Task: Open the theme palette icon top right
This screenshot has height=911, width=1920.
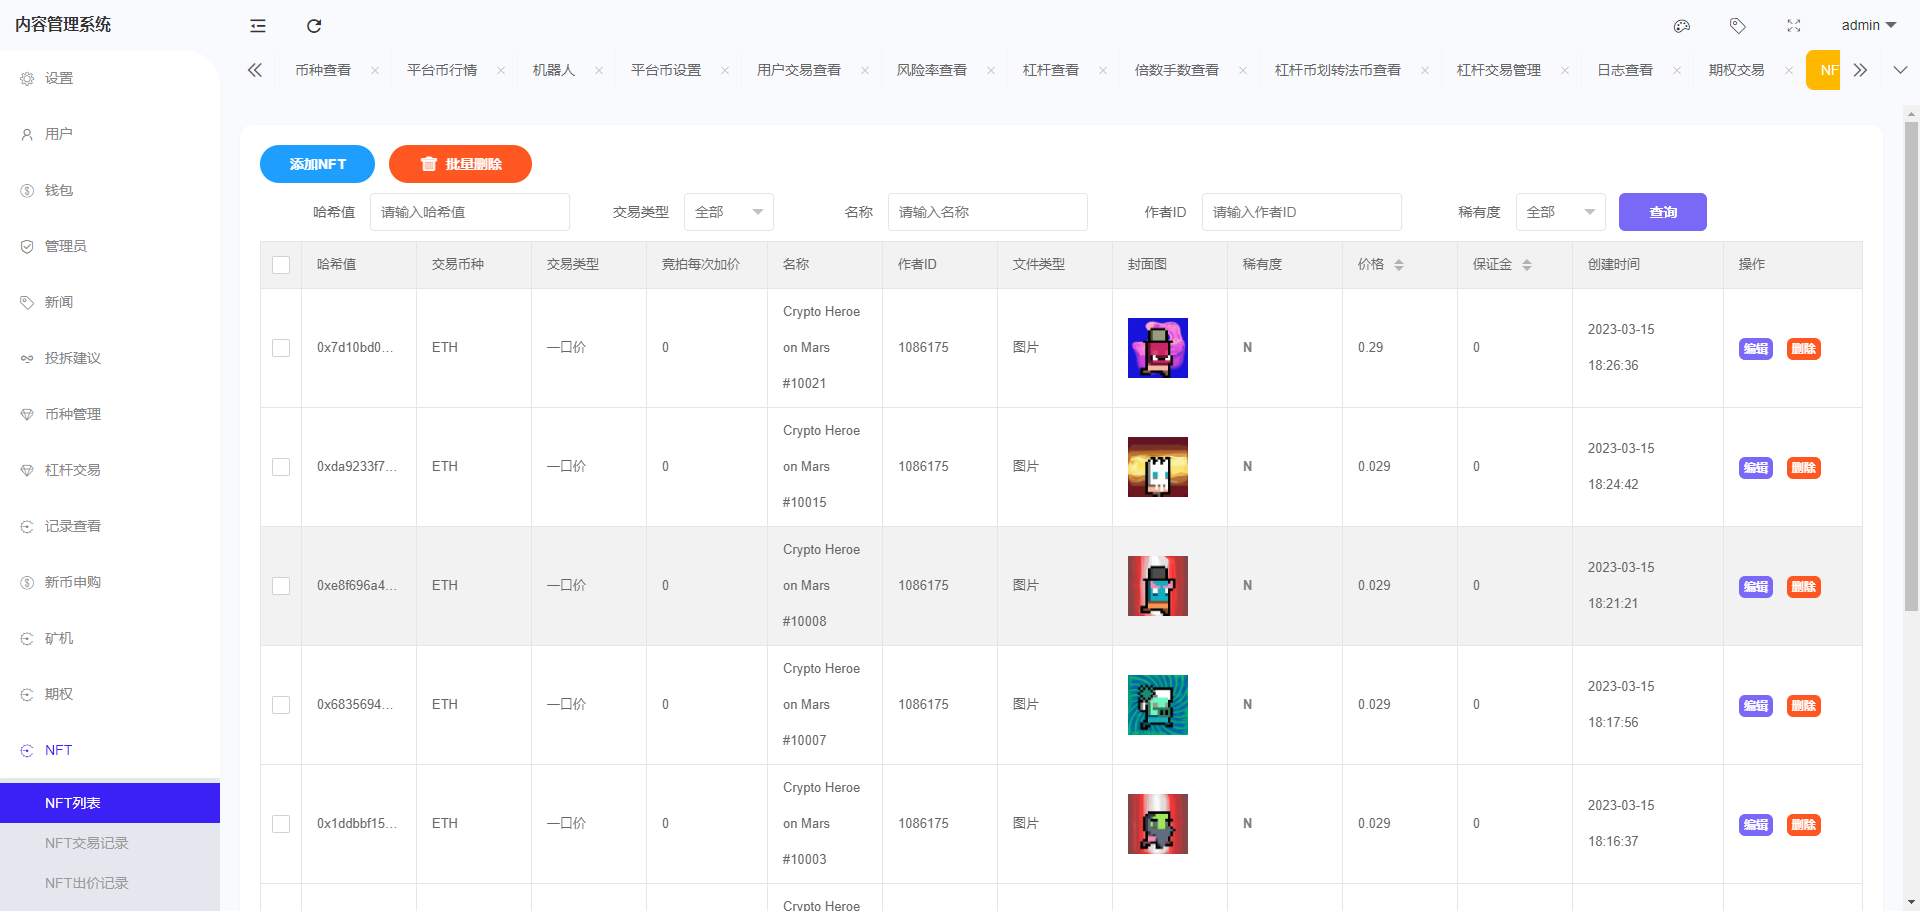Action: click(x=1681, y=26)
